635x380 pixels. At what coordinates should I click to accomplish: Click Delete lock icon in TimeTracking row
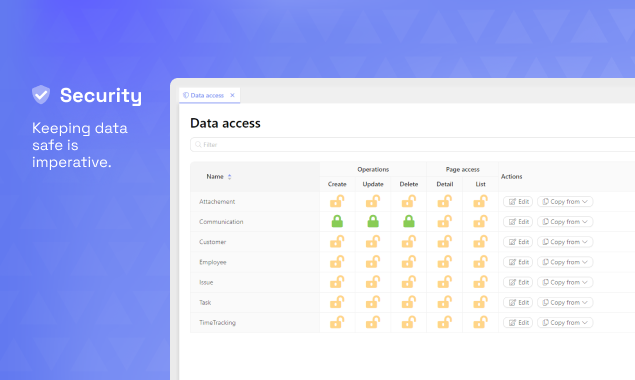[x=409, y=322]
